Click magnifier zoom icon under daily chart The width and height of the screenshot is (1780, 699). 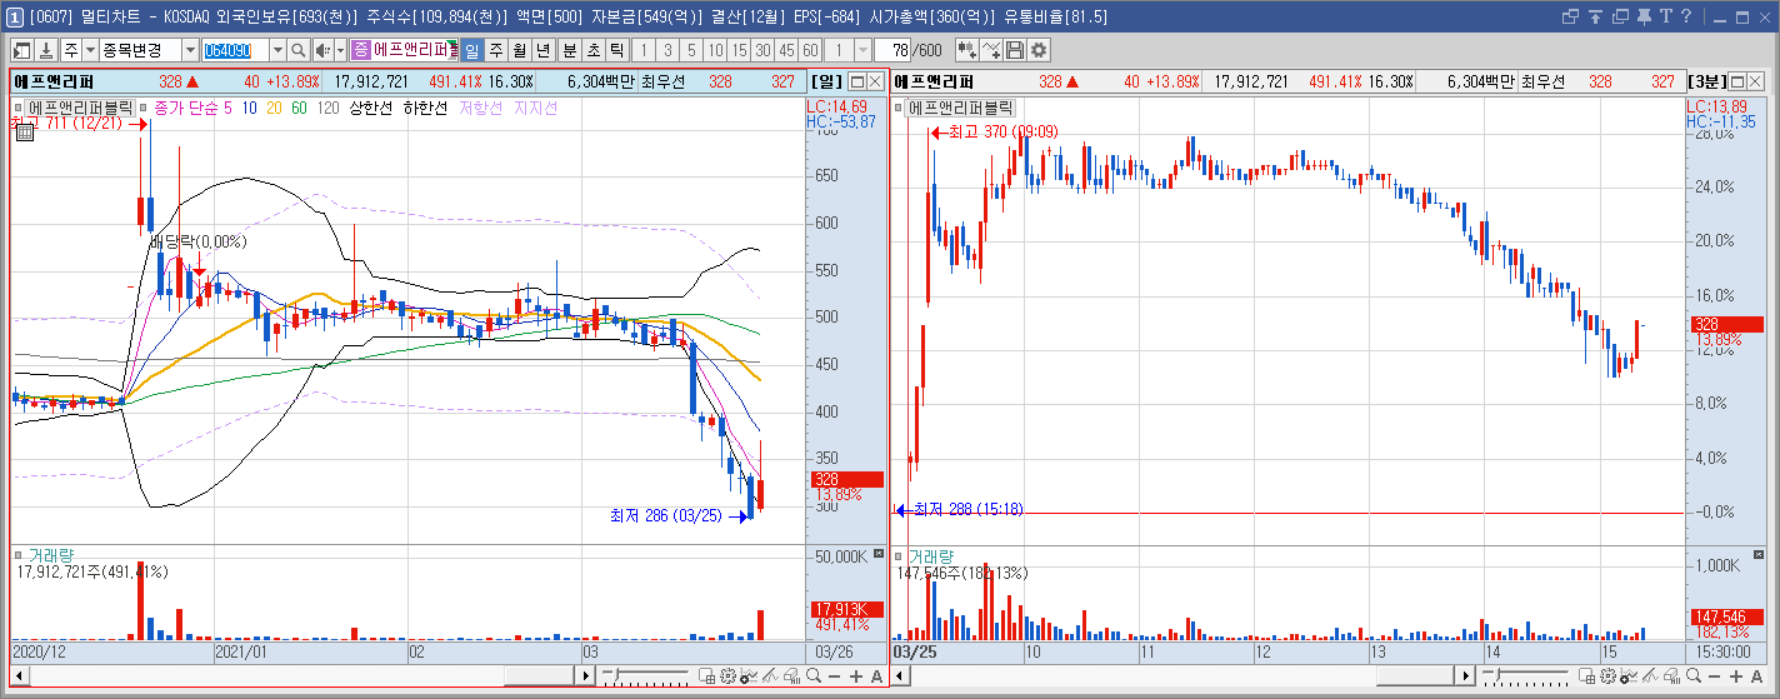[814, 677]
